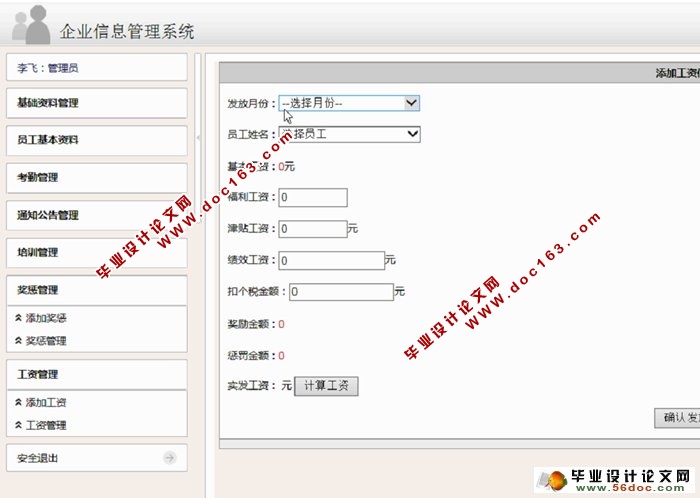Open 基础资料管理 menu section

(97, 103)
